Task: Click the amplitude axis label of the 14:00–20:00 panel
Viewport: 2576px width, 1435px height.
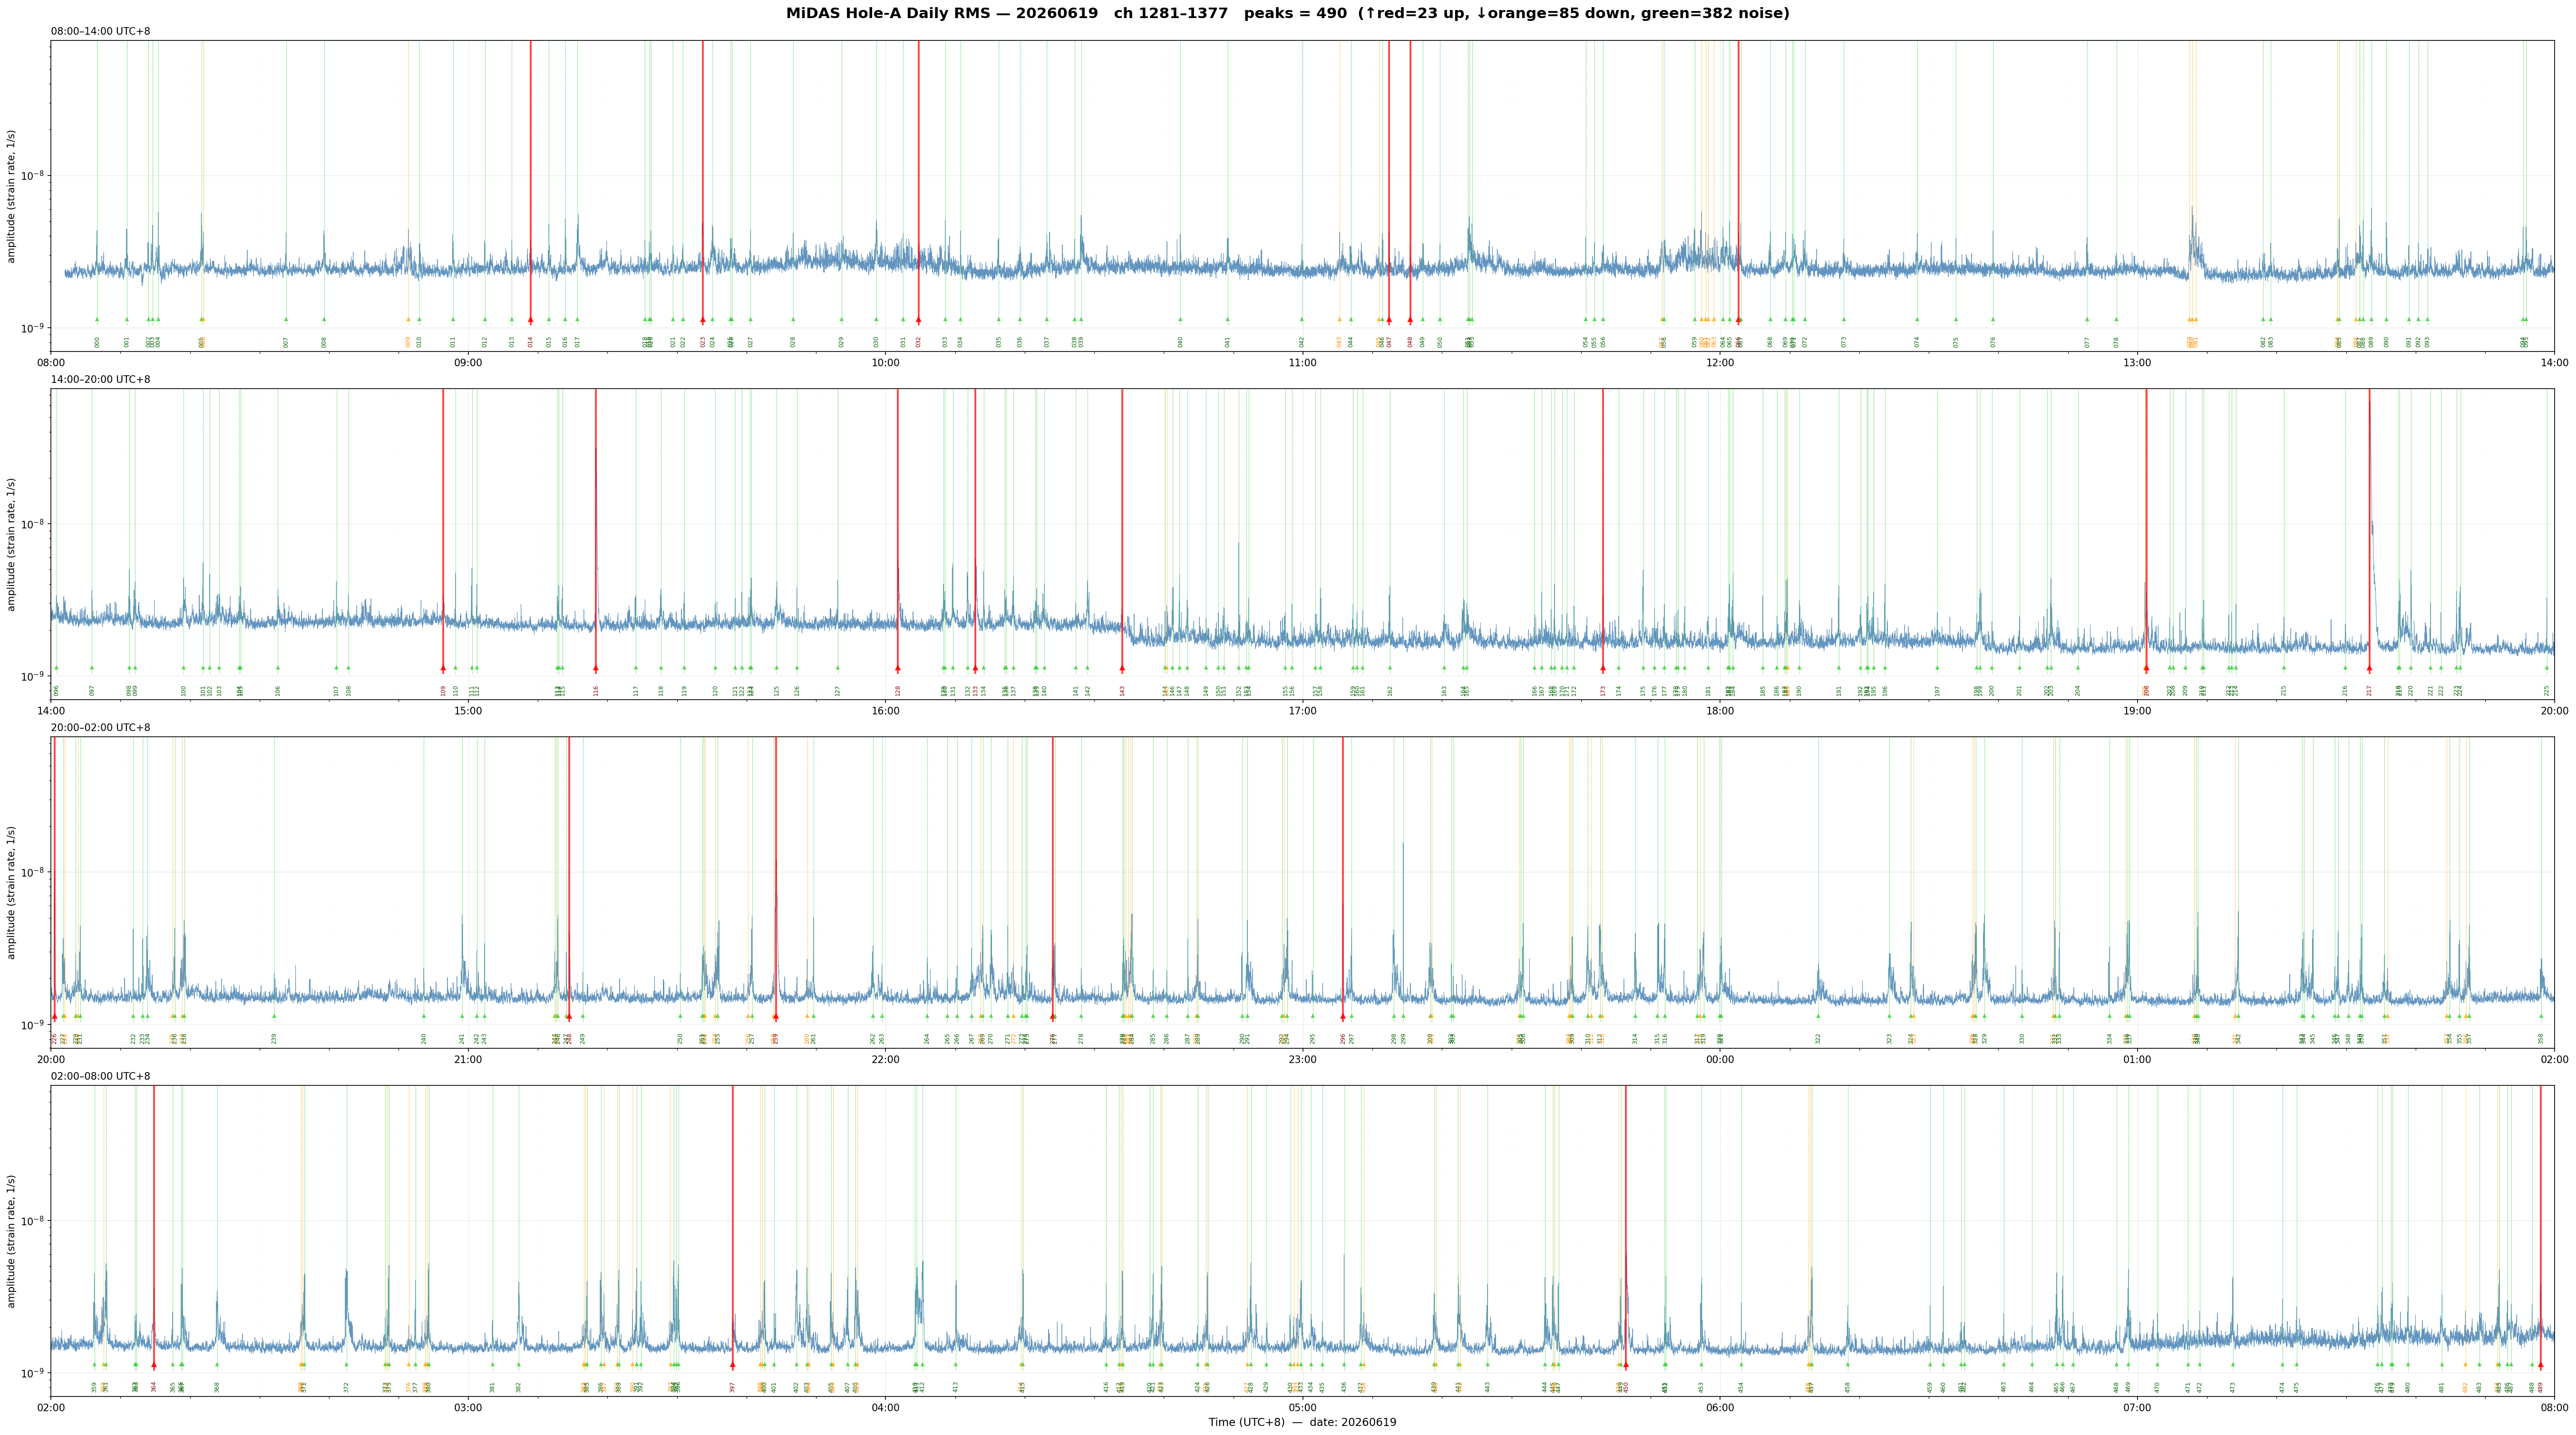Action: pyautogui.click(x=12, y=544)
